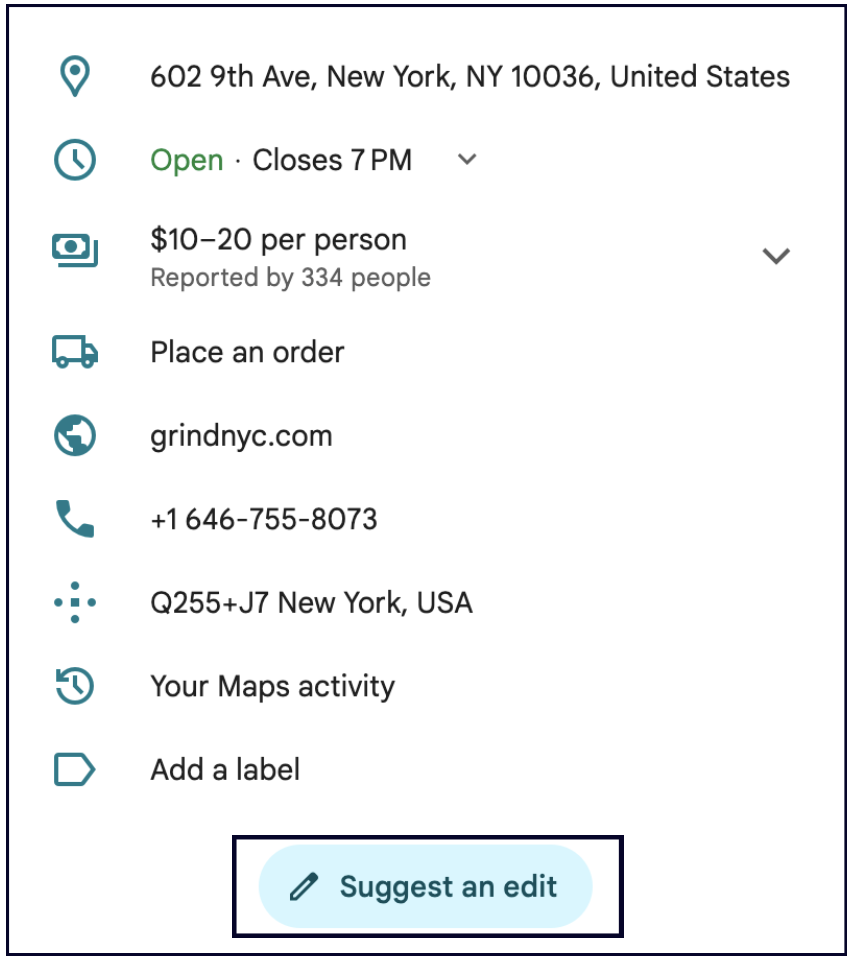Click the plus code dots icon

pos(75,603)
